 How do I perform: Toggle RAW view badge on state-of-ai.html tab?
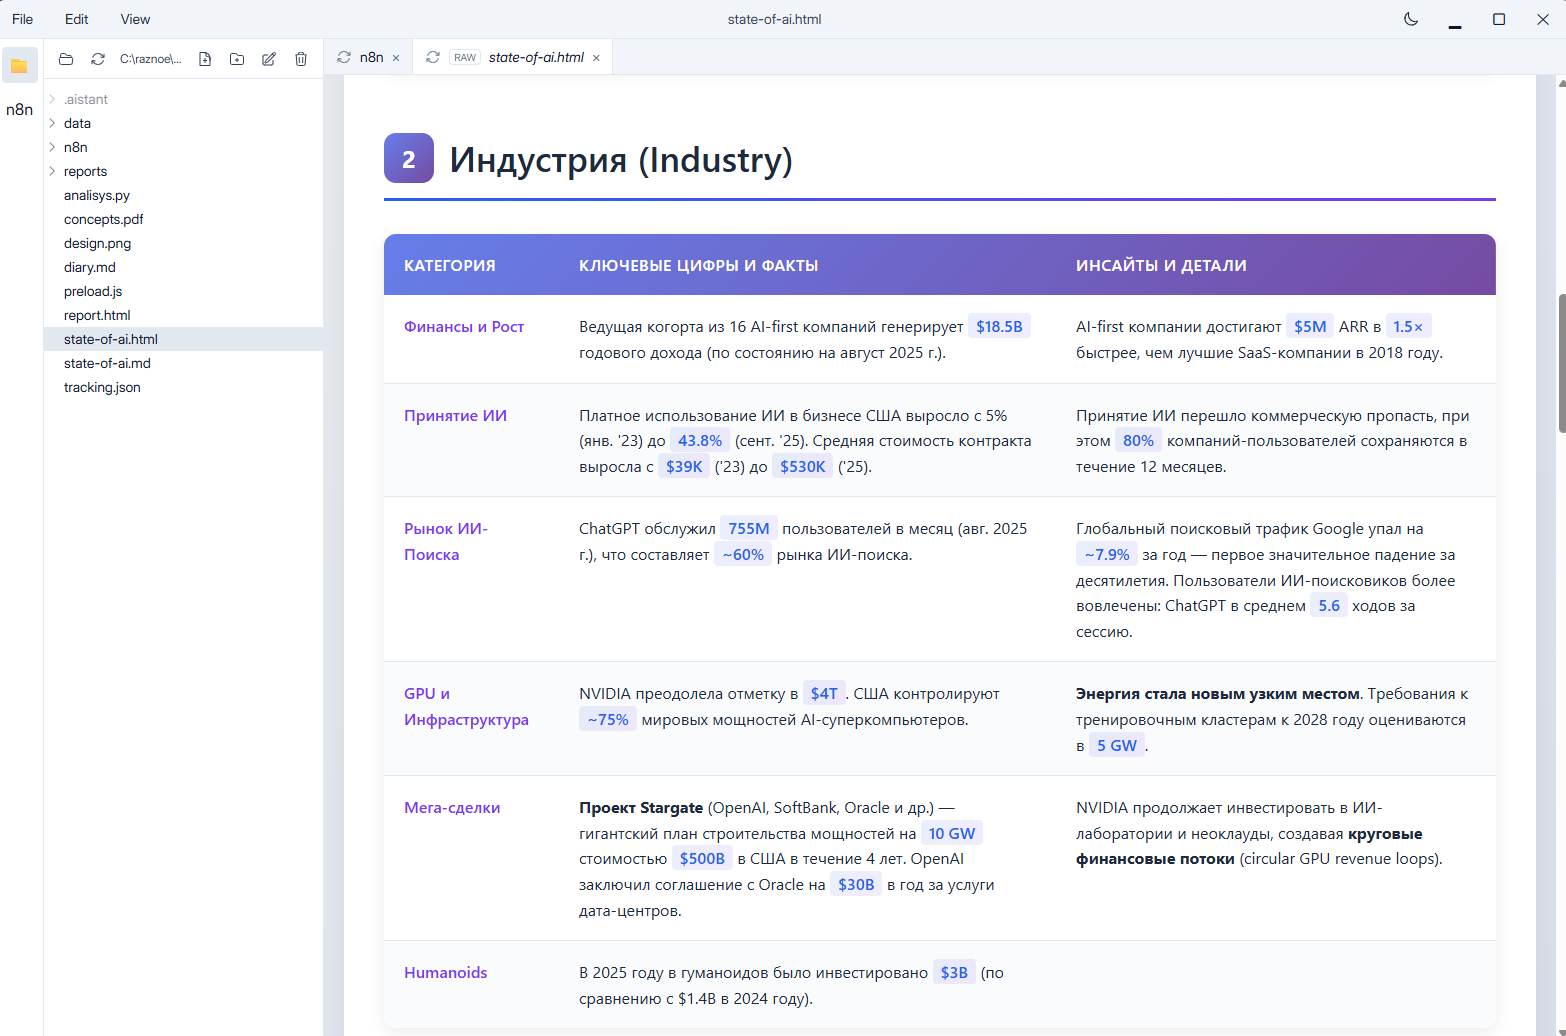coord(465,57)
